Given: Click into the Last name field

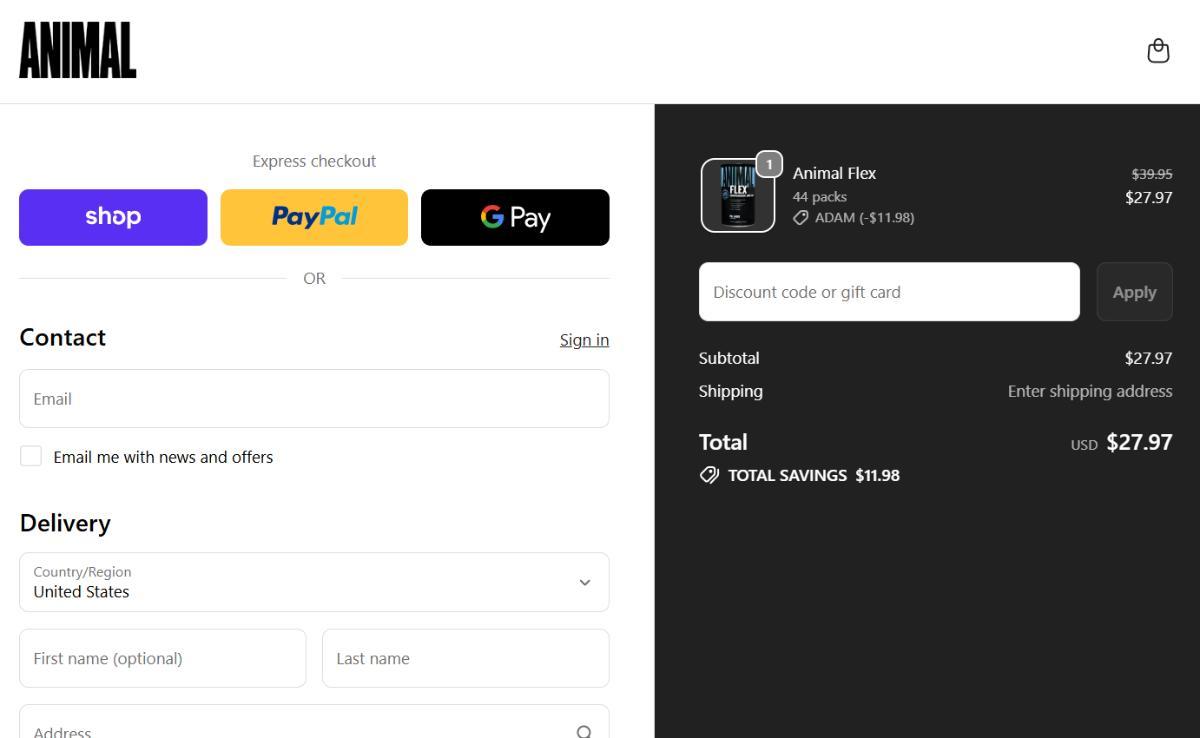Looking at the screenshot, I should coord(465,658).
